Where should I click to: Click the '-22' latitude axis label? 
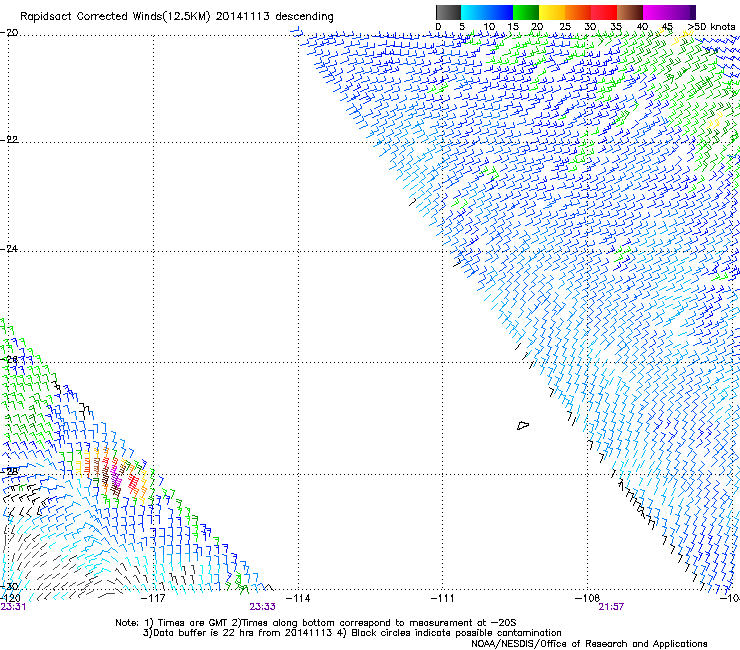coord(9,140)
